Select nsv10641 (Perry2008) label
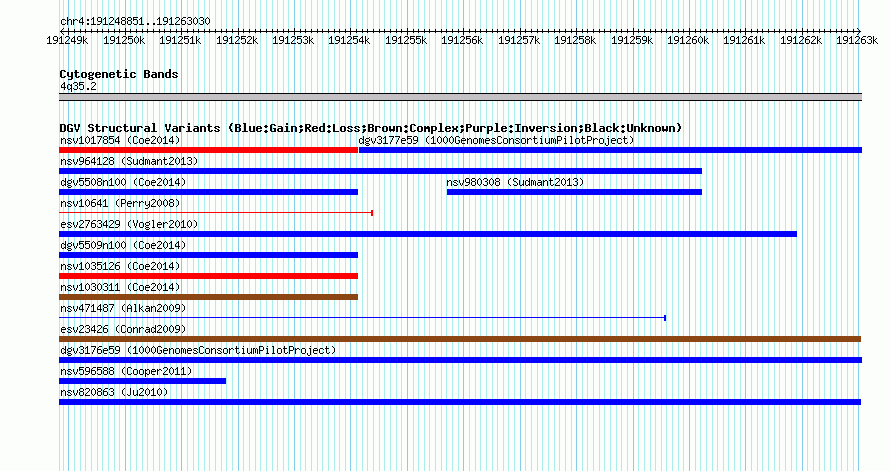Viewport: 890px width, 471px height. pyautogui.click(x=120, y=203)
